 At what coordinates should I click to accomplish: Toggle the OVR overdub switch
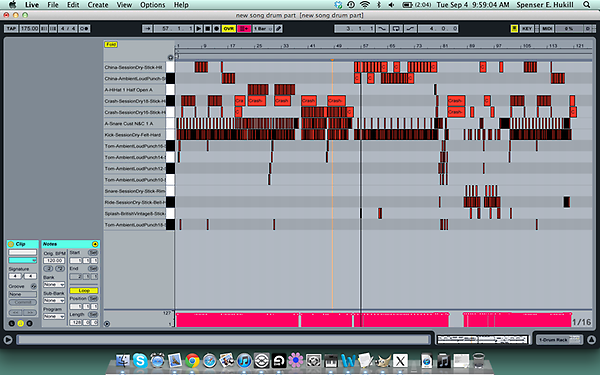pos(228,29)
